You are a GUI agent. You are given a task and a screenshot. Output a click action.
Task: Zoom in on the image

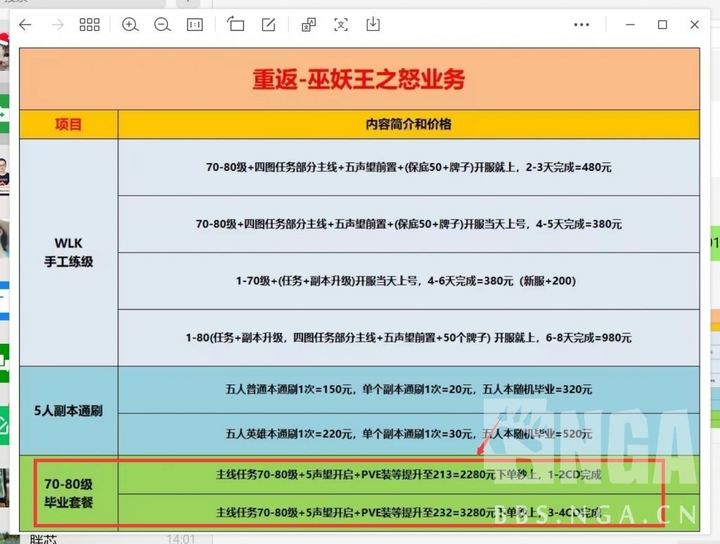[x=130, y=24]
